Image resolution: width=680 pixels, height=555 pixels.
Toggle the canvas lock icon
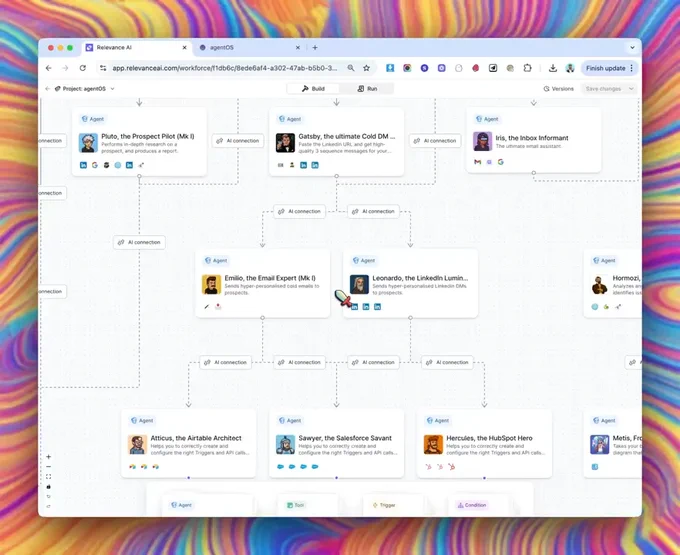[49, 486]
